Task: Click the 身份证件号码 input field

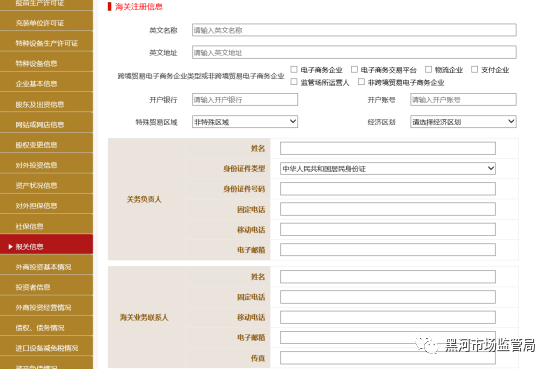Action: (x=388, y=189)
